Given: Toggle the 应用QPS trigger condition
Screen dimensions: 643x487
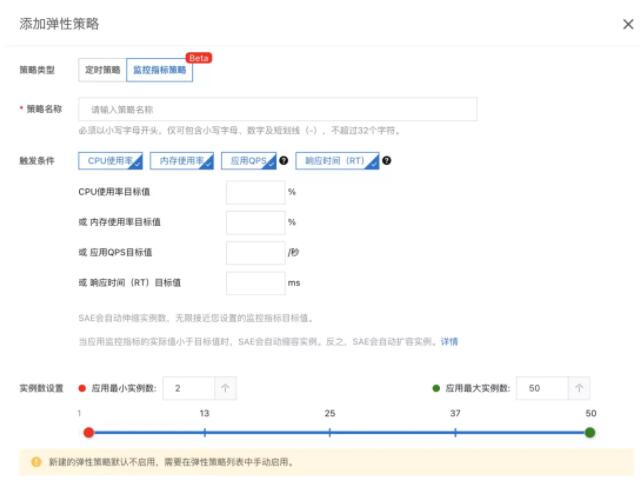Looking at the screenshot, I should (x=249, y=161).
